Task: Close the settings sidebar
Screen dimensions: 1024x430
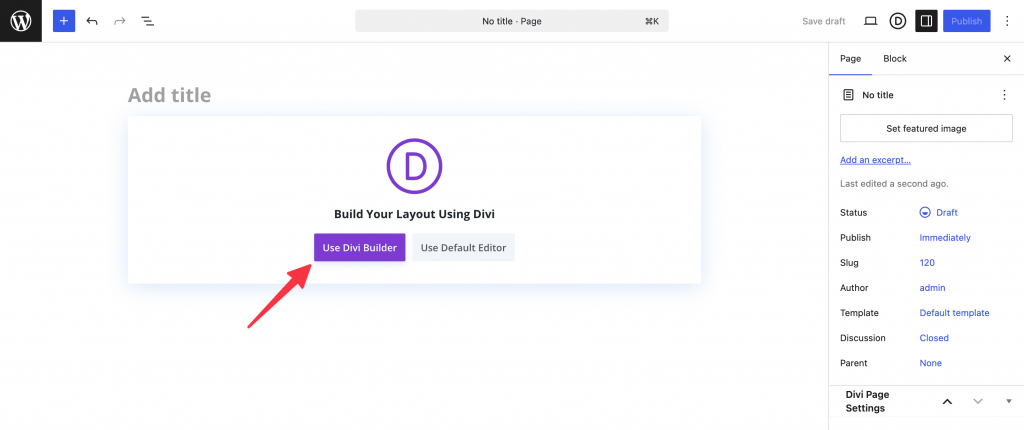Action: coord(1006,59)
